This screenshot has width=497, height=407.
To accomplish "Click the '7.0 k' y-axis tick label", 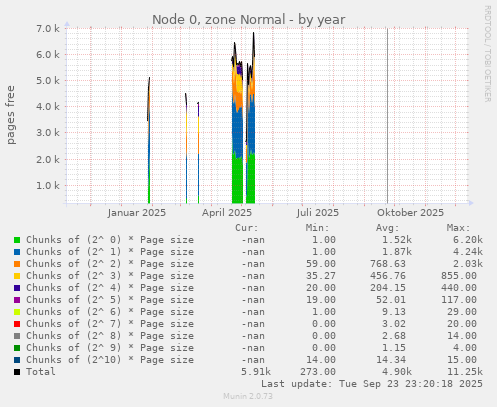I will pos(48,28).
